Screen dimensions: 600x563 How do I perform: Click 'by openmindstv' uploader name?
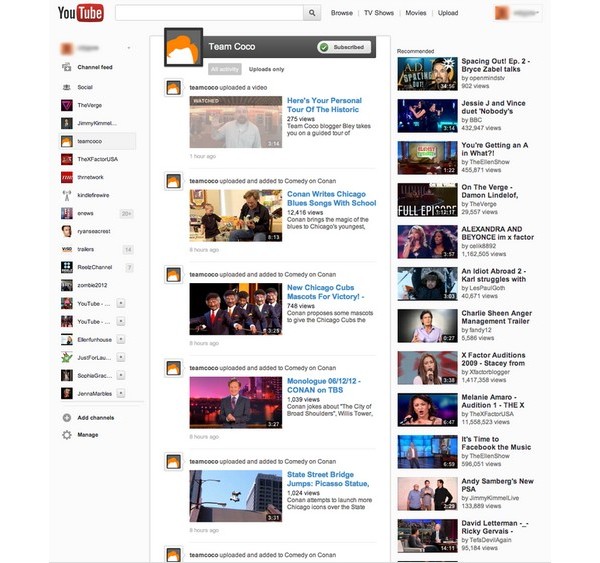483,78
